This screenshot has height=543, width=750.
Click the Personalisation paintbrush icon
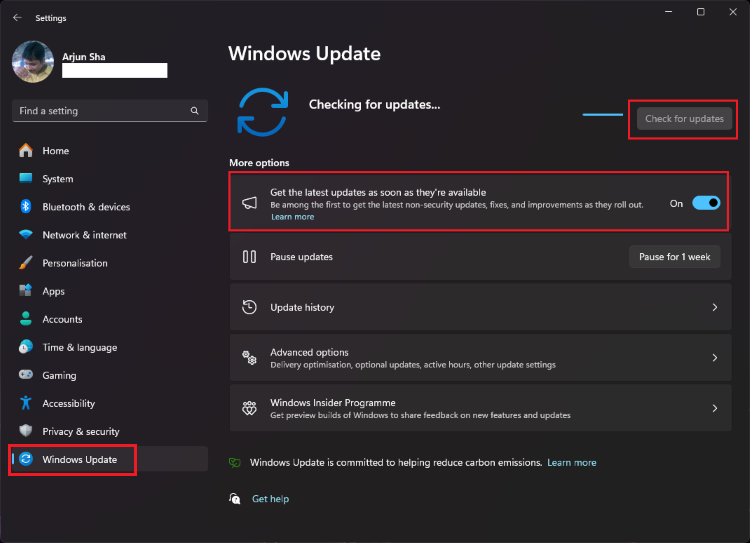point(26,263)
